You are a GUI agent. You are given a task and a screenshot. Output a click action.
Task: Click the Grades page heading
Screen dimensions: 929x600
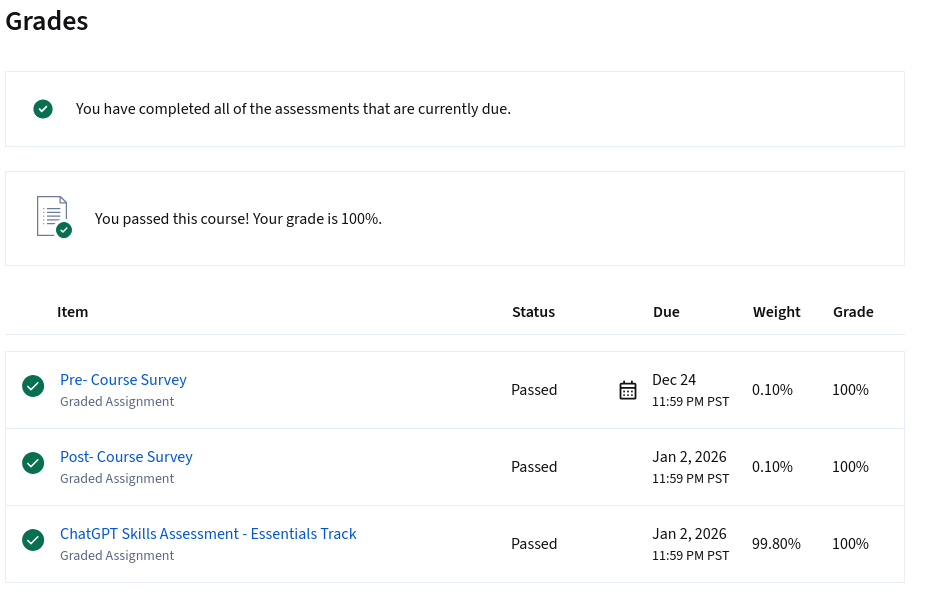pyautogui.click(x=47, y=21)
